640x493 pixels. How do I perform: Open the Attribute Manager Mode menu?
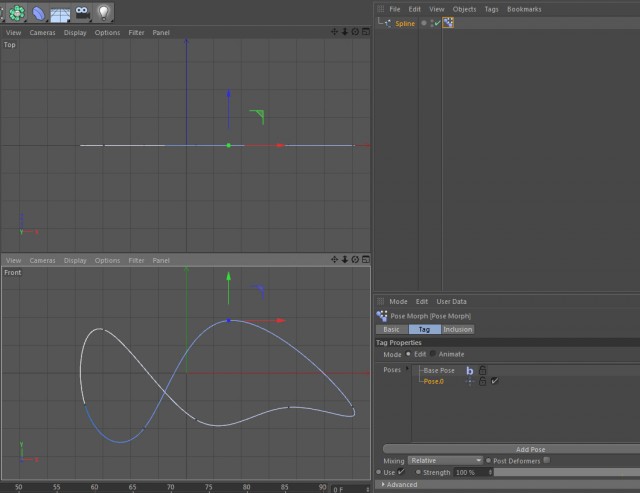(x=398, y=302)
